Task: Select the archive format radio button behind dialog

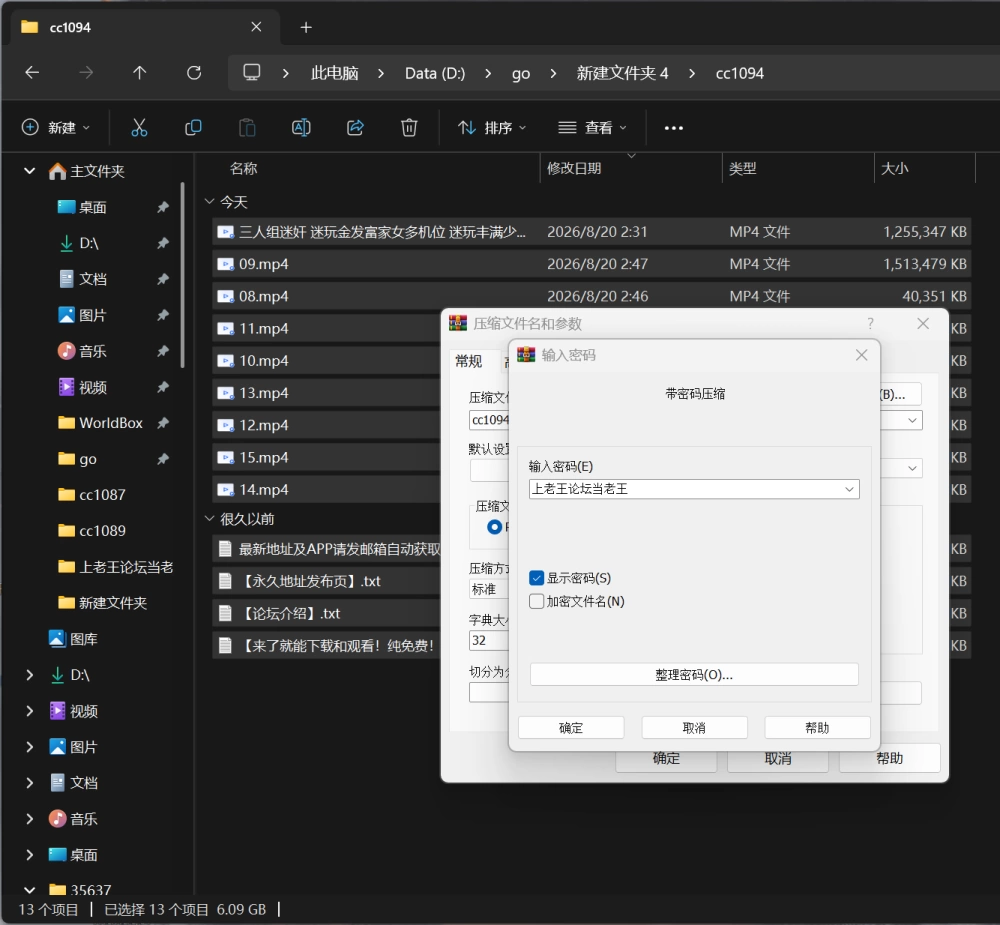Action: point(494,527)
